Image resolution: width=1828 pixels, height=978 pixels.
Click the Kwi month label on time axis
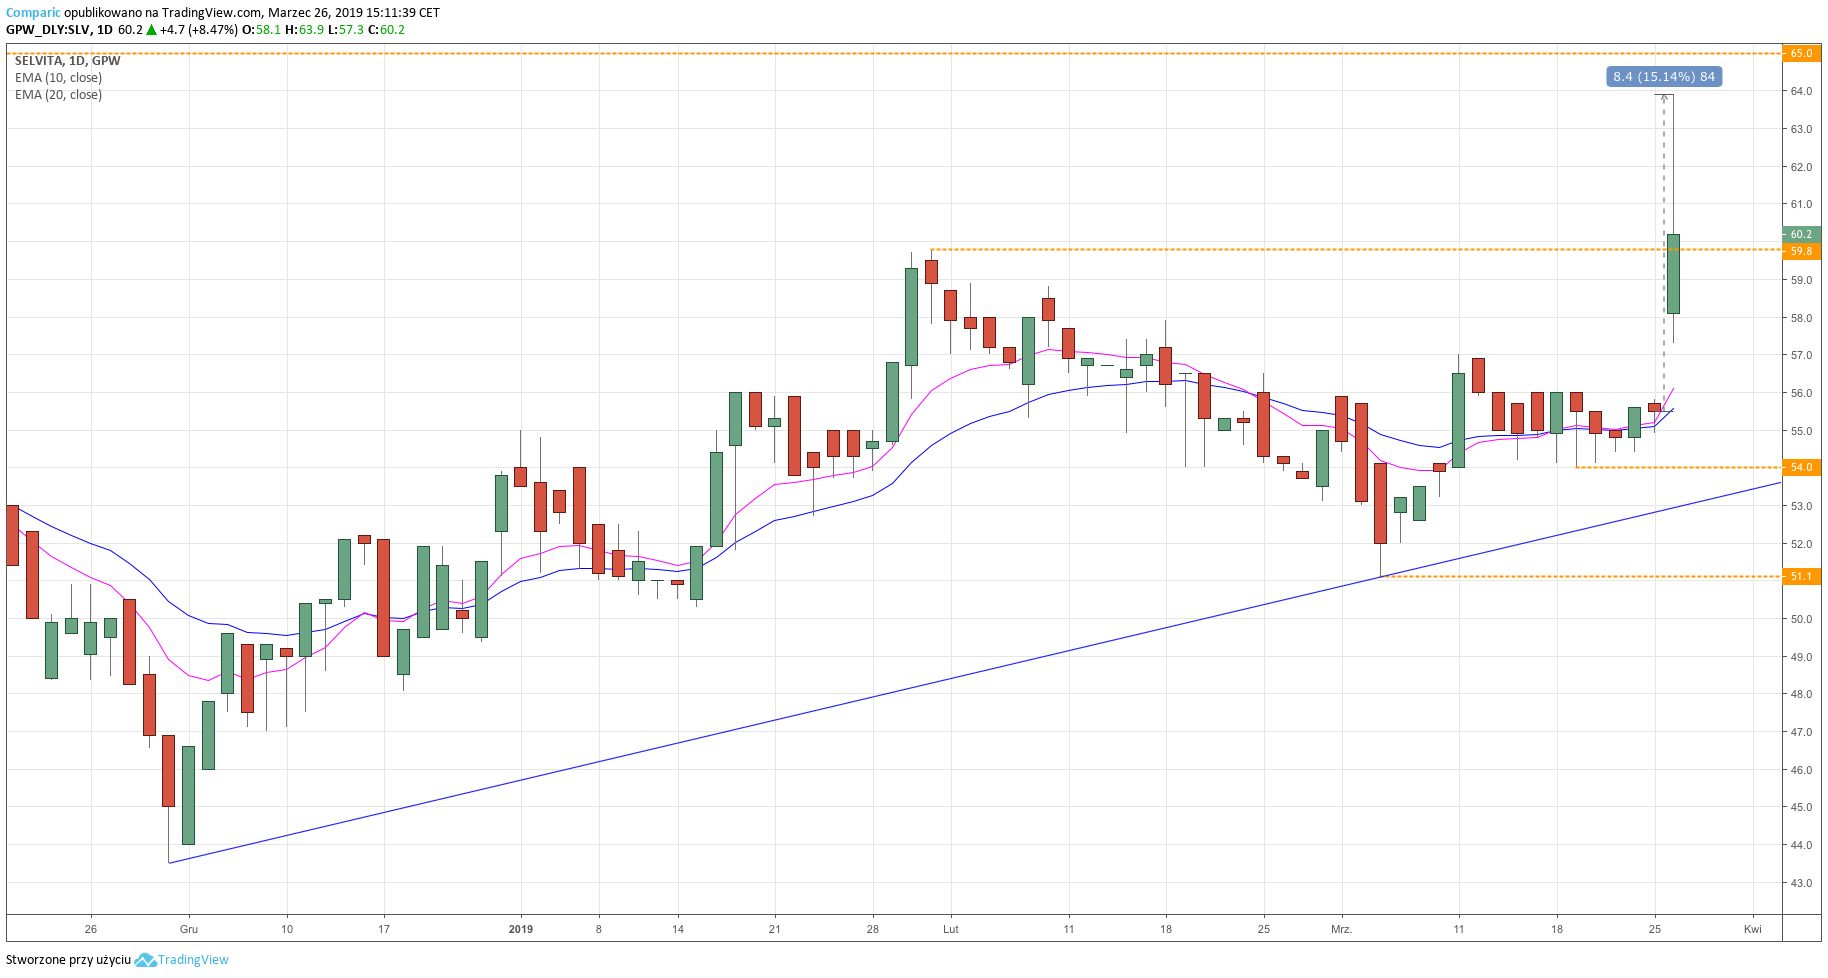[x=1752, y=929]
